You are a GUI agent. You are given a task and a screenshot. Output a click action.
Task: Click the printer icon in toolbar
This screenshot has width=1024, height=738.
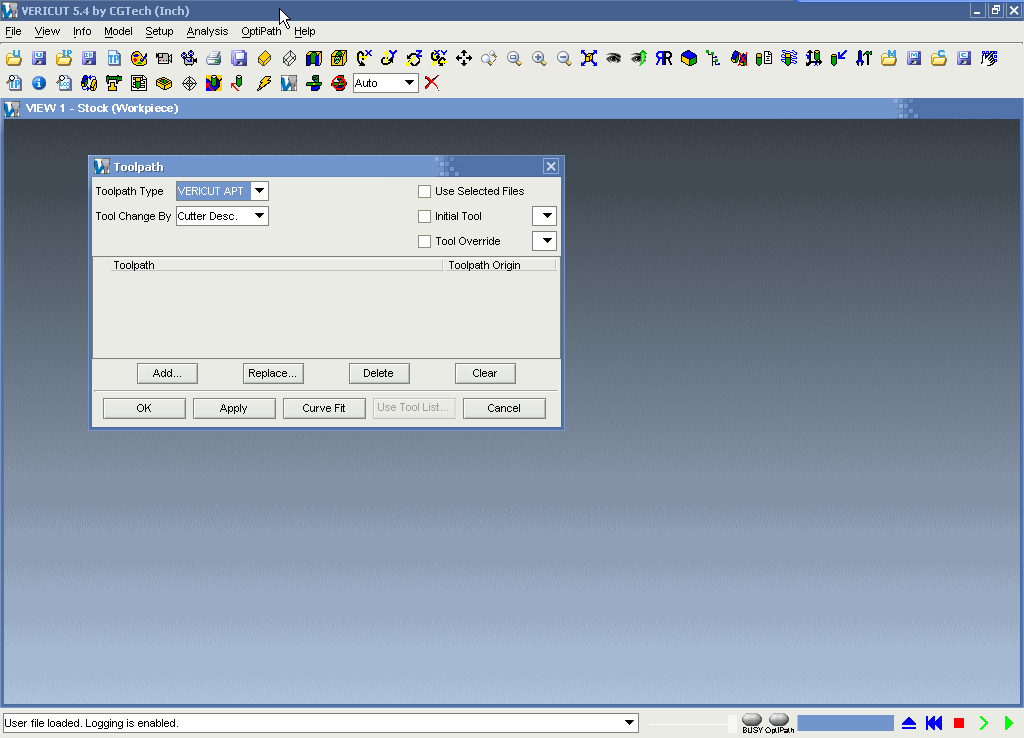point(214,58)
